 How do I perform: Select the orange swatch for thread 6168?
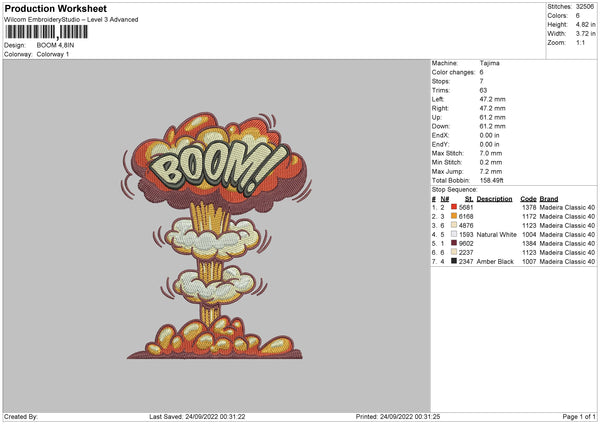pyautogui.click(x=454, y=215)
